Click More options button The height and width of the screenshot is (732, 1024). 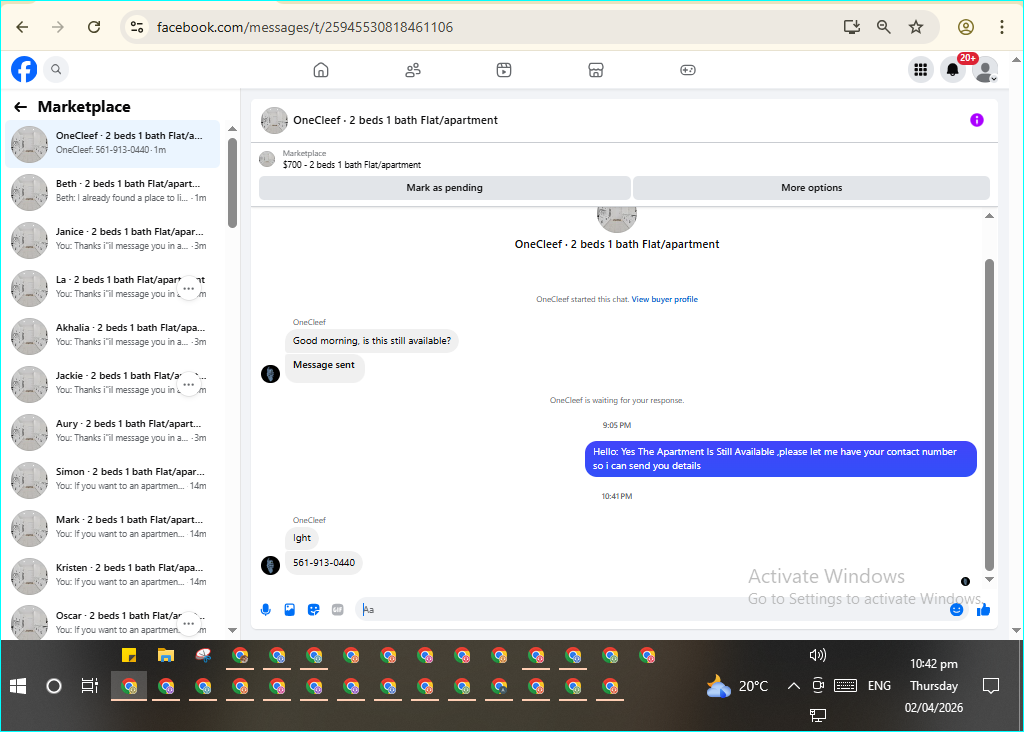click(x=811, y=187)
